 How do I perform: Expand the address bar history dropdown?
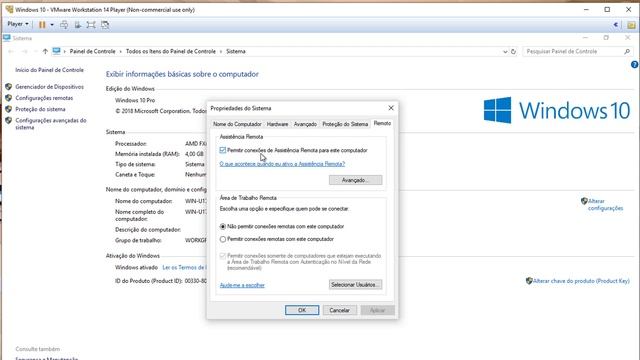coord(505,51)
